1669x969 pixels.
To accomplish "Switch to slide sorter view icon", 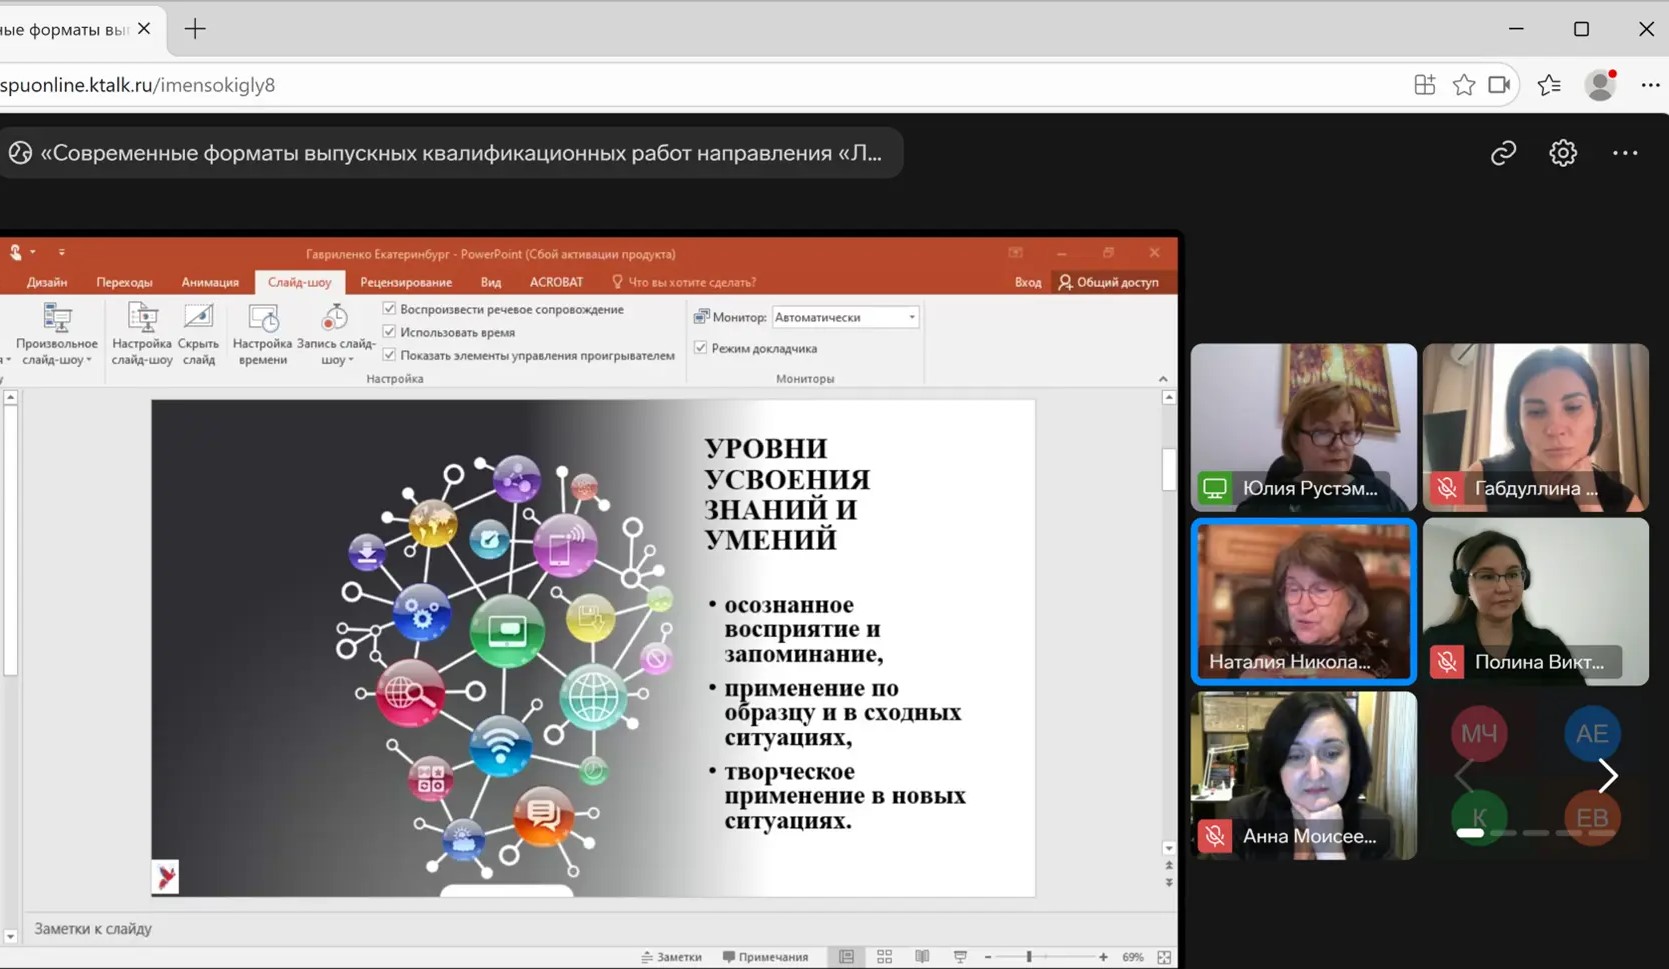I will 884,957.
